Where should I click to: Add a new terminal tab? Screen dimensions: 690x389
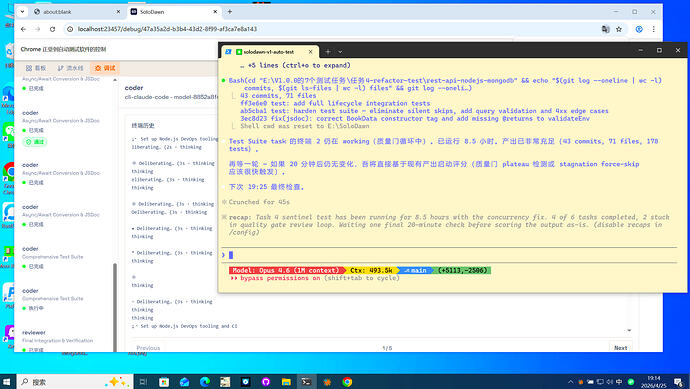[328, 52]
